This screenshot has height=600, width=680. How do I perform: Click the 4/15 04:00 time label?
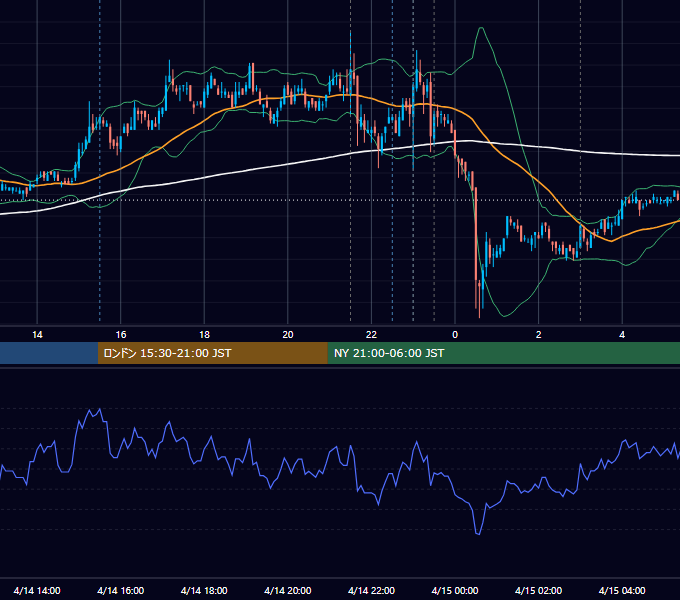(x=622, y=590)
